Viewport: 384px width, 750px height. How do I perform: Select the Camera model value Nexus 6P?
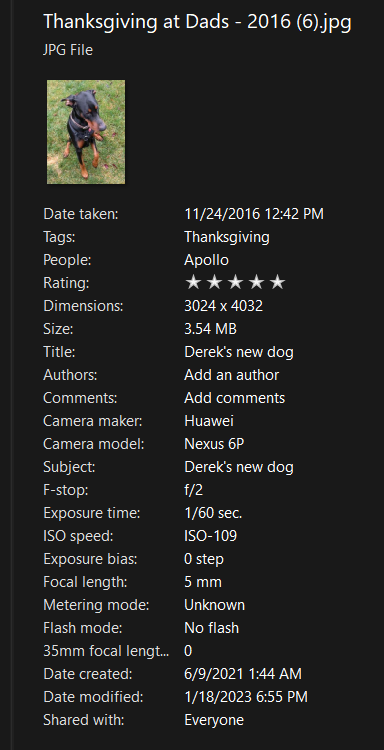[214, 444]
